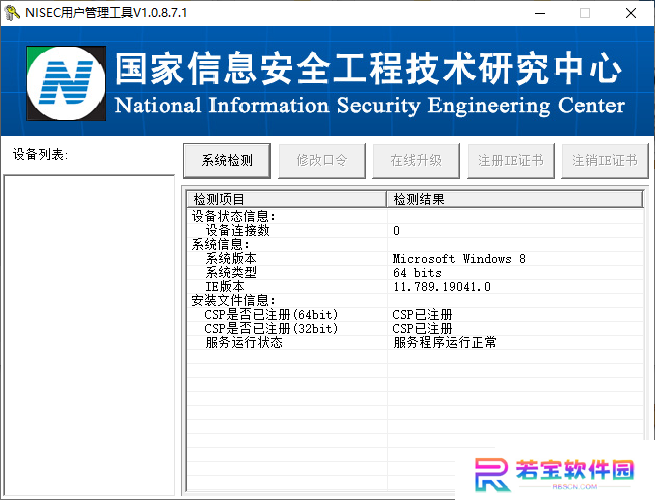Minimize the NISEC window

[x=540, y=13]
